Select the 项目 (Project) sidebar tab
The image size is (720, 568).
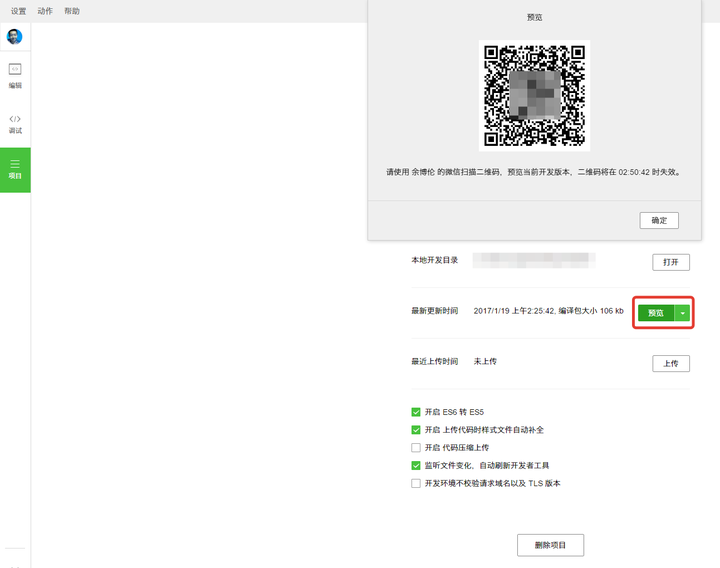point(15,170)
